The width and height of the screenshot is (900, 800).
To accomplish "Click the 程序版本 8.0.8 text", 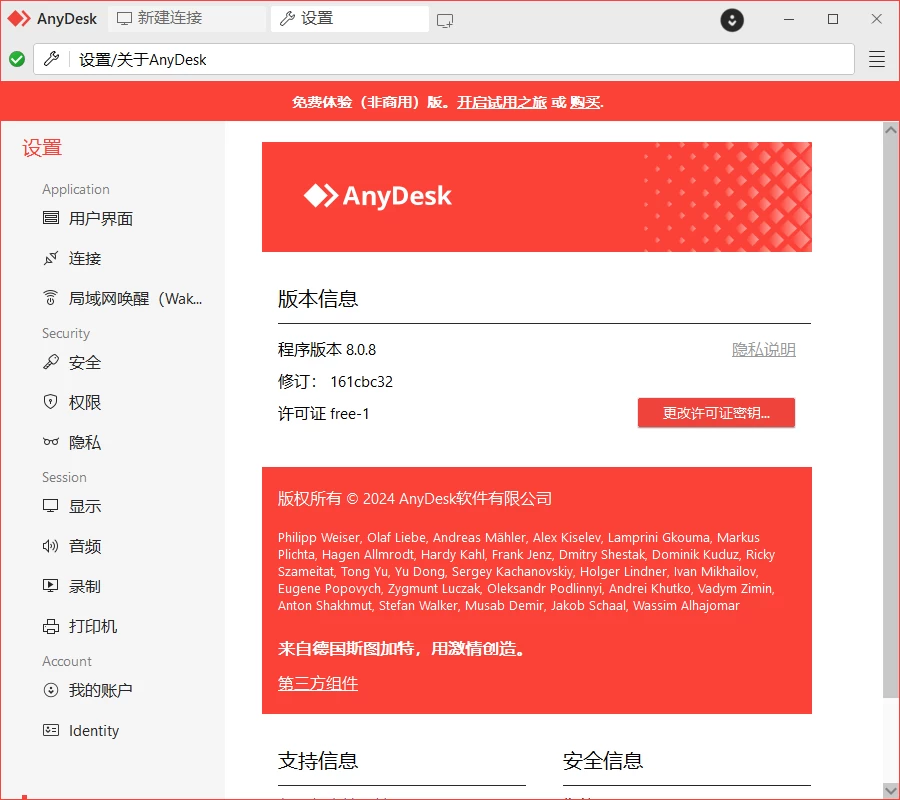I will pyautogui.click(x=327, y=349).
